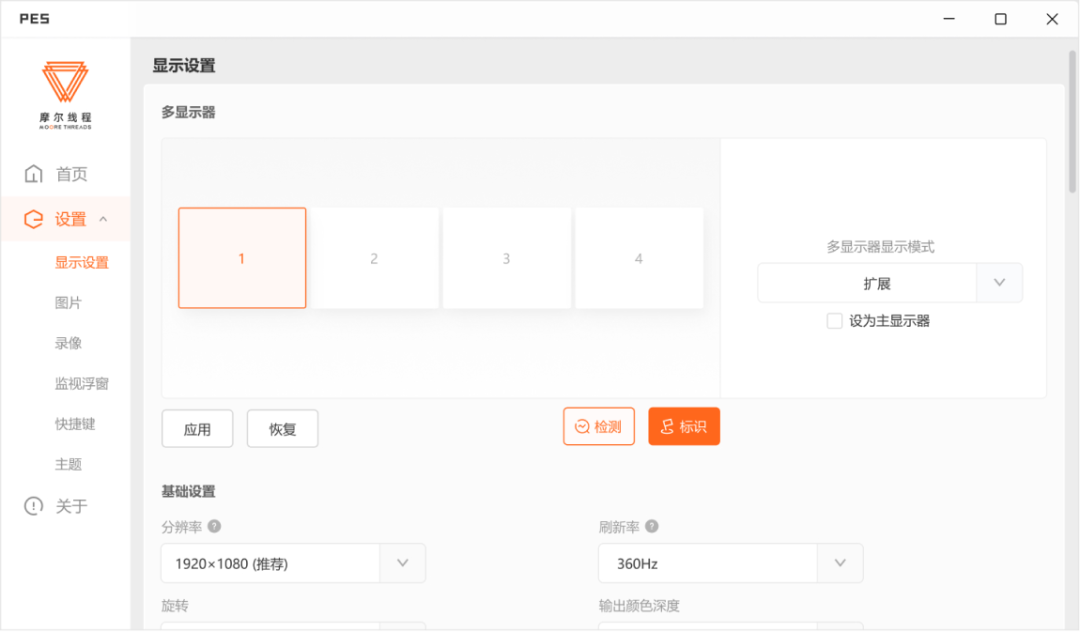Maximize the PES window

pos(1001,19)
